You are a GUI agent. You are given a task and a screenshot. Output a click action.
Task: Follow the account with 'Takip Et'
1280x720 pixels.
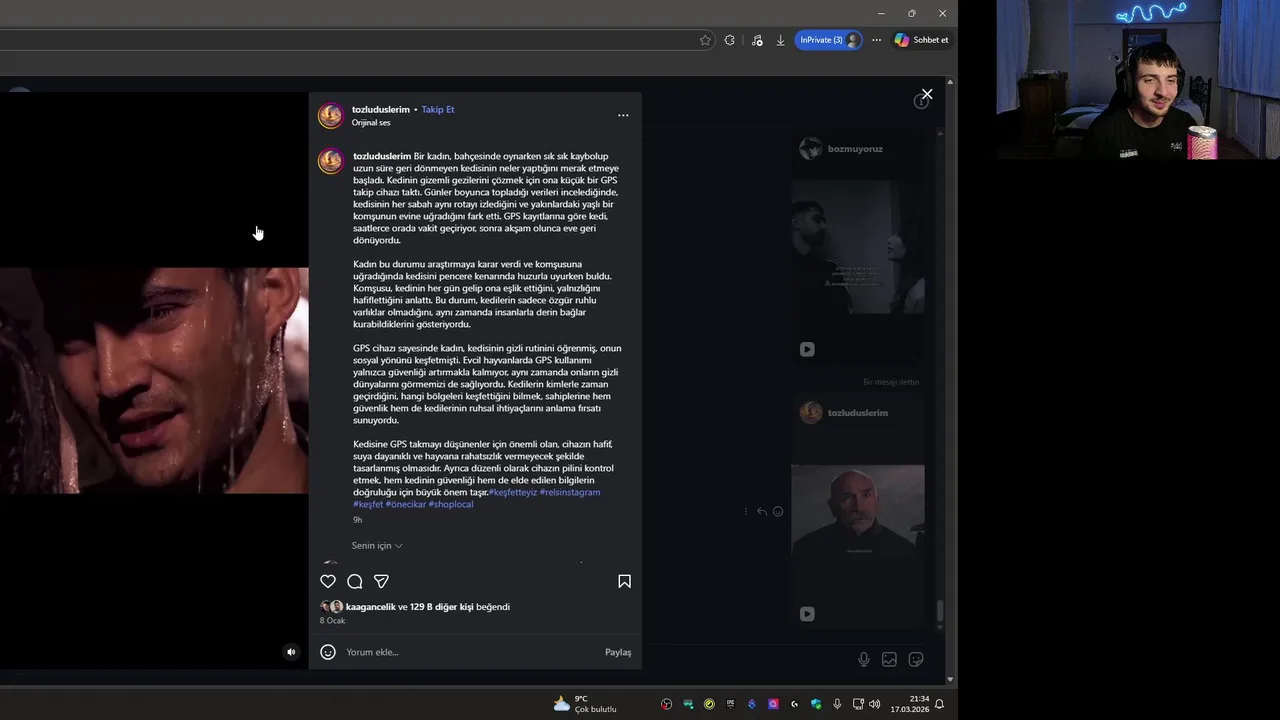click(438, 109)
